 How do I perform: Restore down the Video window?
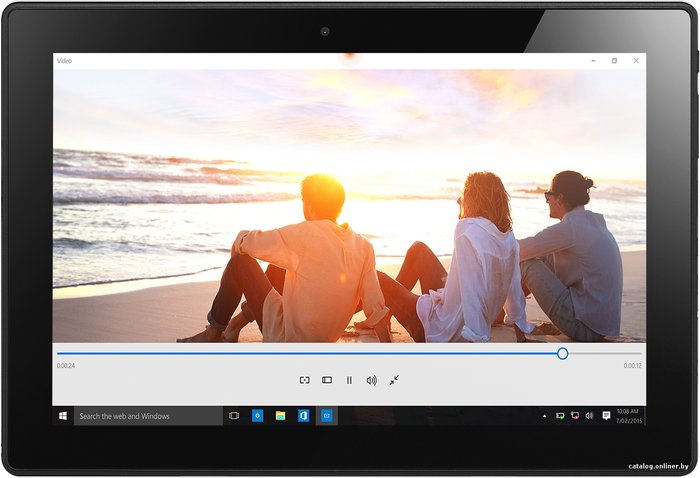point(615,61)
